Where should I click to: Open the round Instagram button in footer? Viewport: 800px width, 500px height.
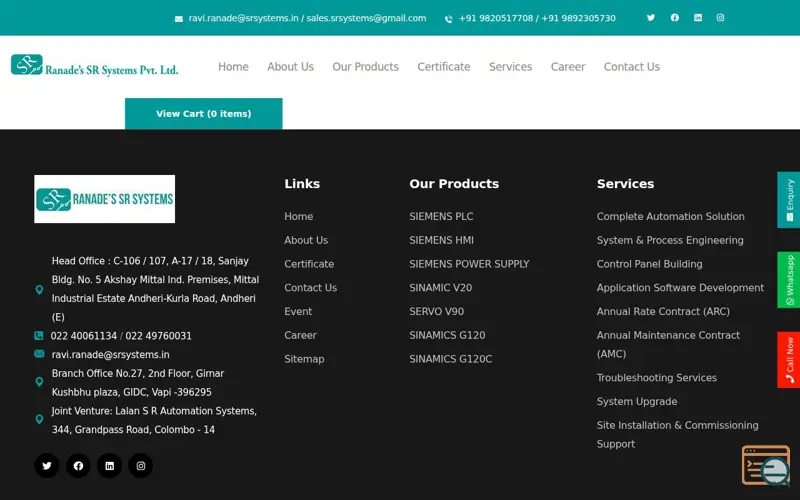coord(141,466)
